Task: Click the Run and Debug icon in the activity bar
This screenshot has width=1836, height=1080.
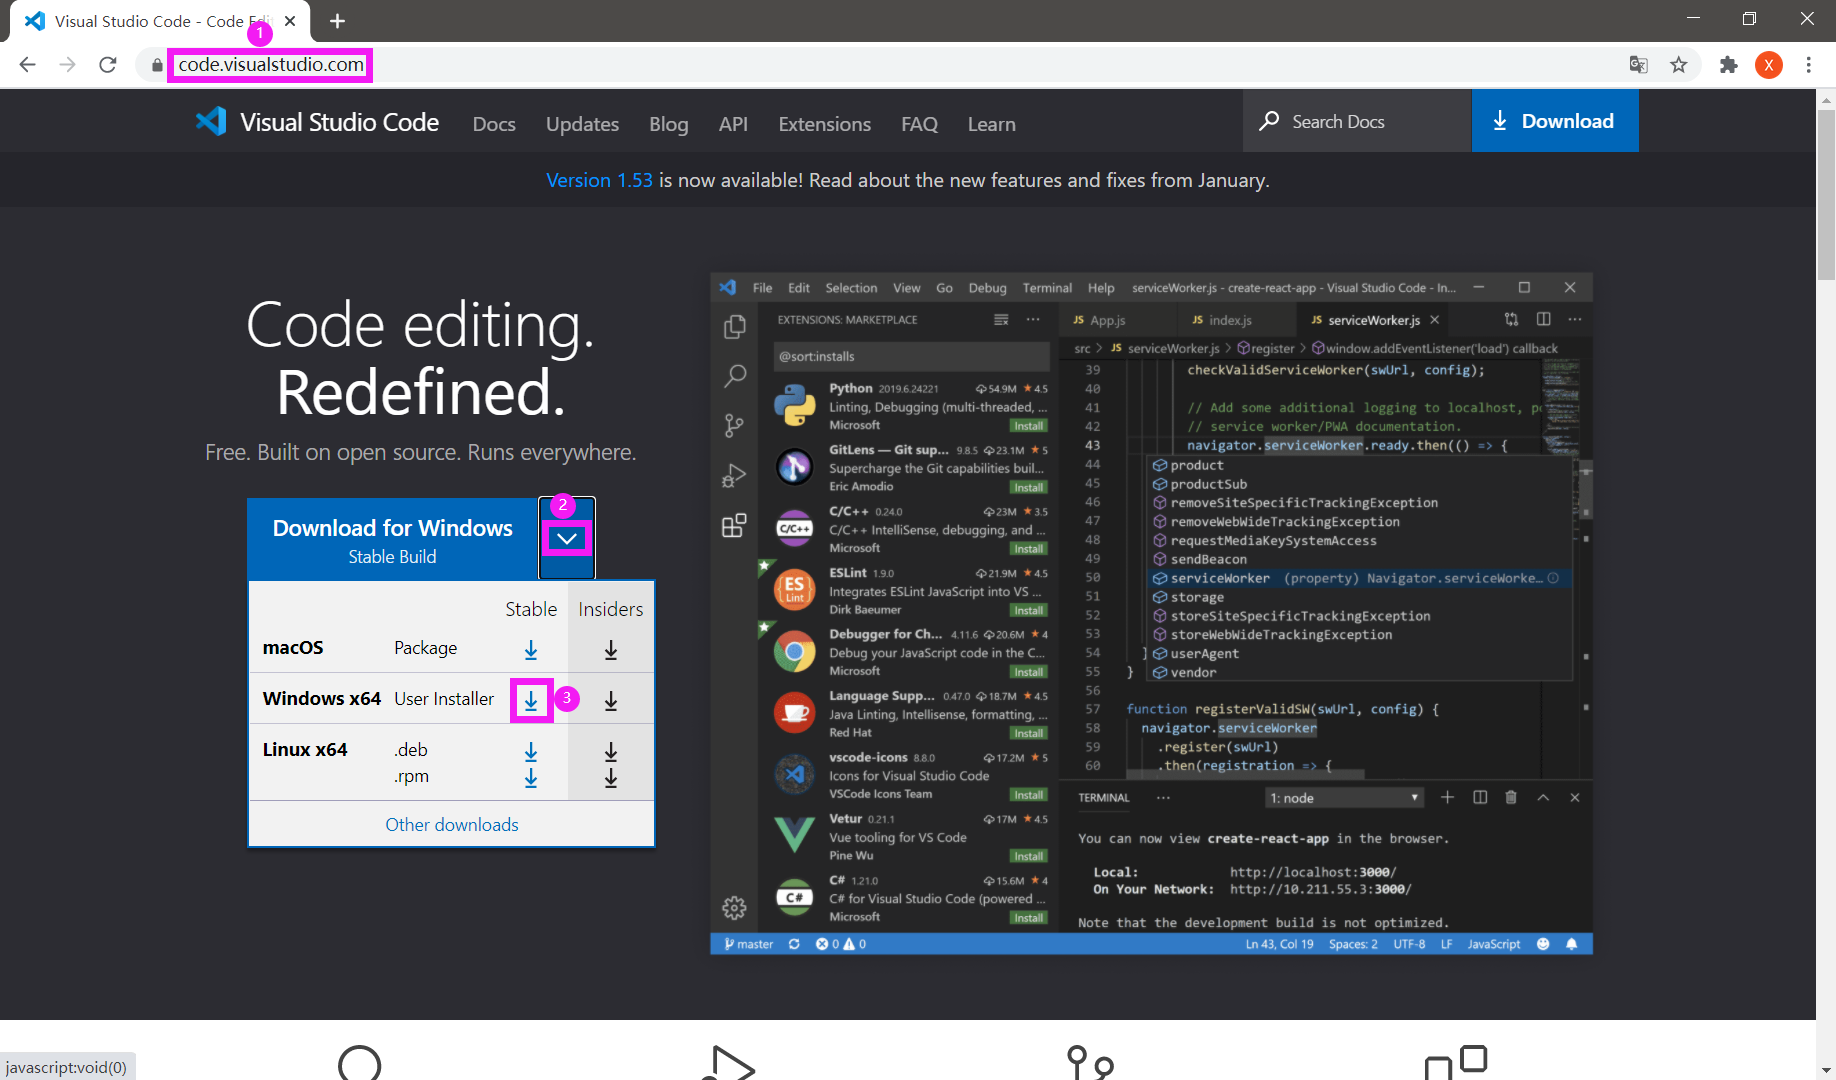Action: [735, 476]
